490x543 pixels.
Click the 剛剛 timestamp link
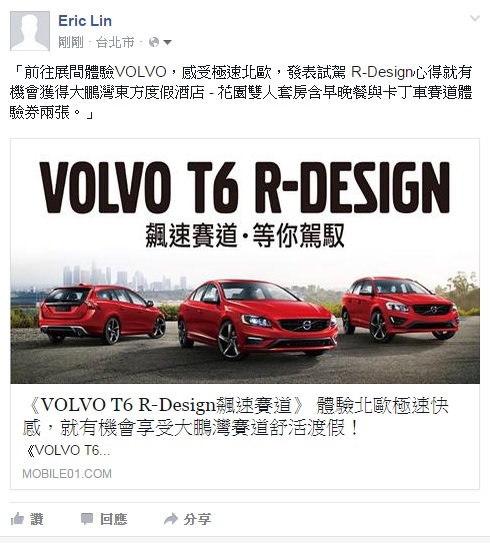pos(71,42)
